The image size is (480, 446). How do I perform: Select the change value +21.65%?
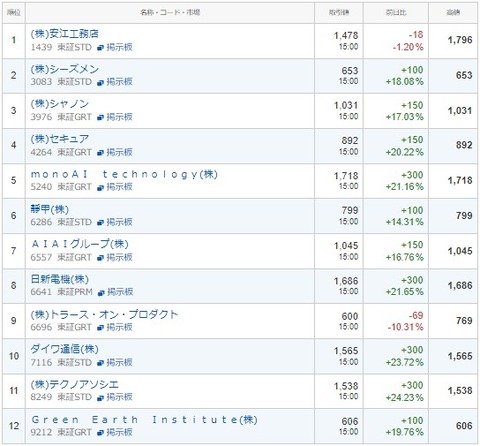[405, 292]
